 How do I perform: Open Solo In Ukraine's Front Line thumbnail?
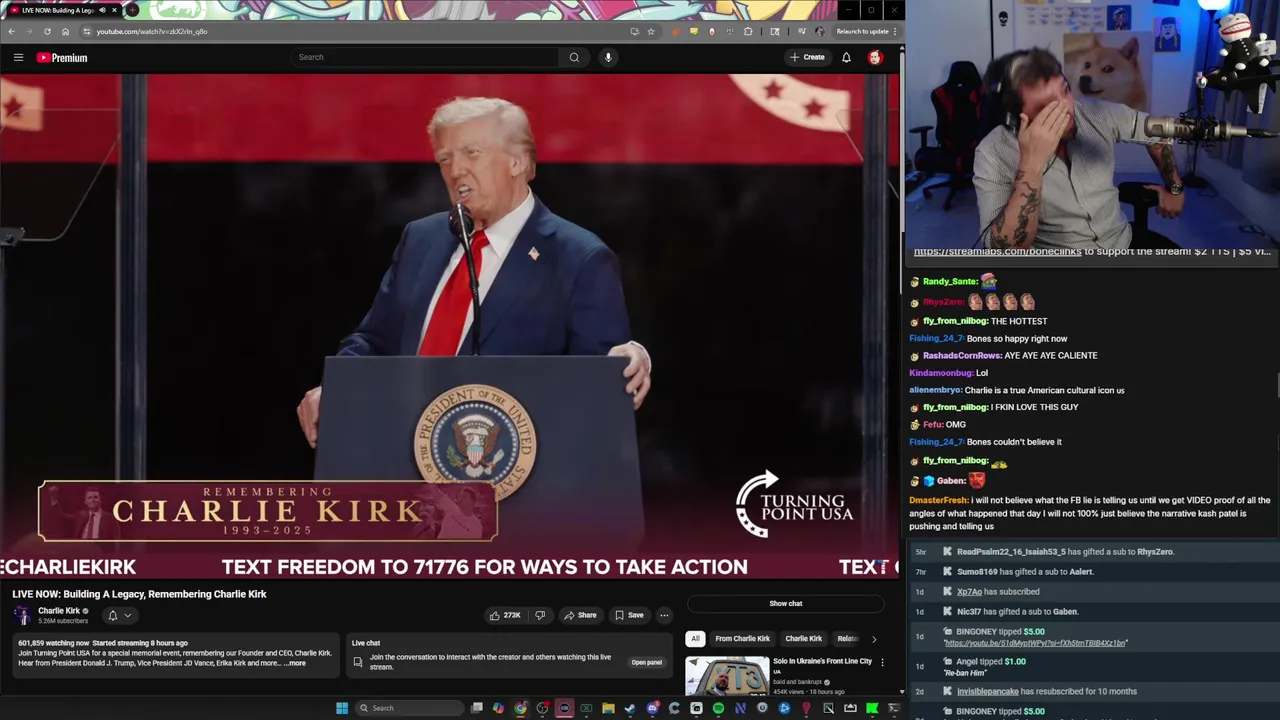coord(727,675)
